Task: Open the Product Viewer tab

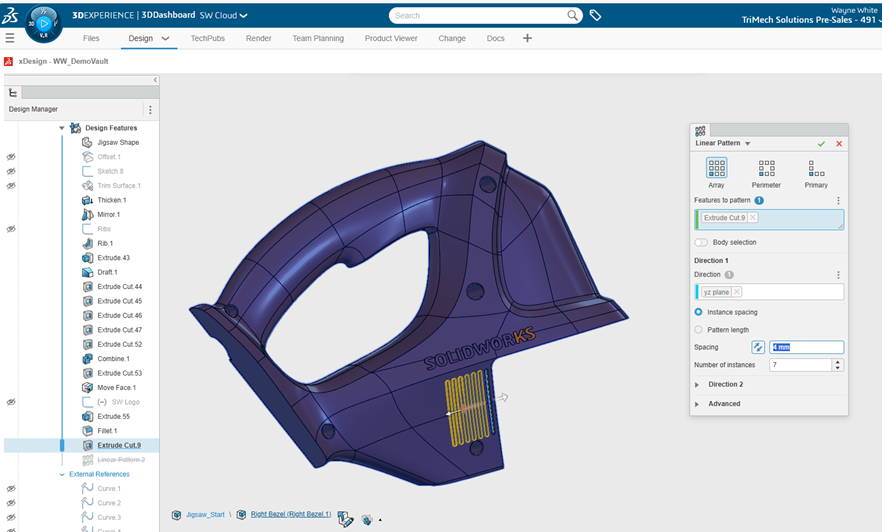Action: (391, 38)
